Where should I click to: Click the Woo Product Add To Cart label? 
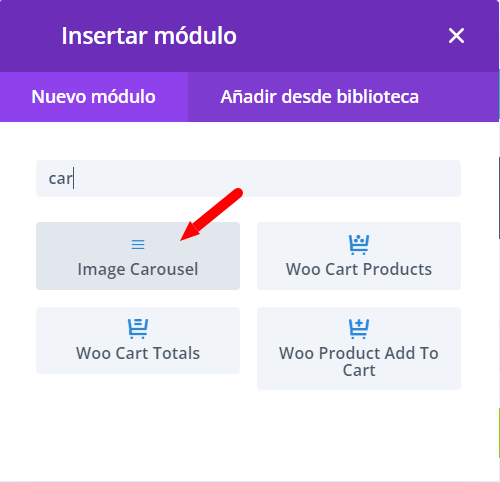click(359, 362)
